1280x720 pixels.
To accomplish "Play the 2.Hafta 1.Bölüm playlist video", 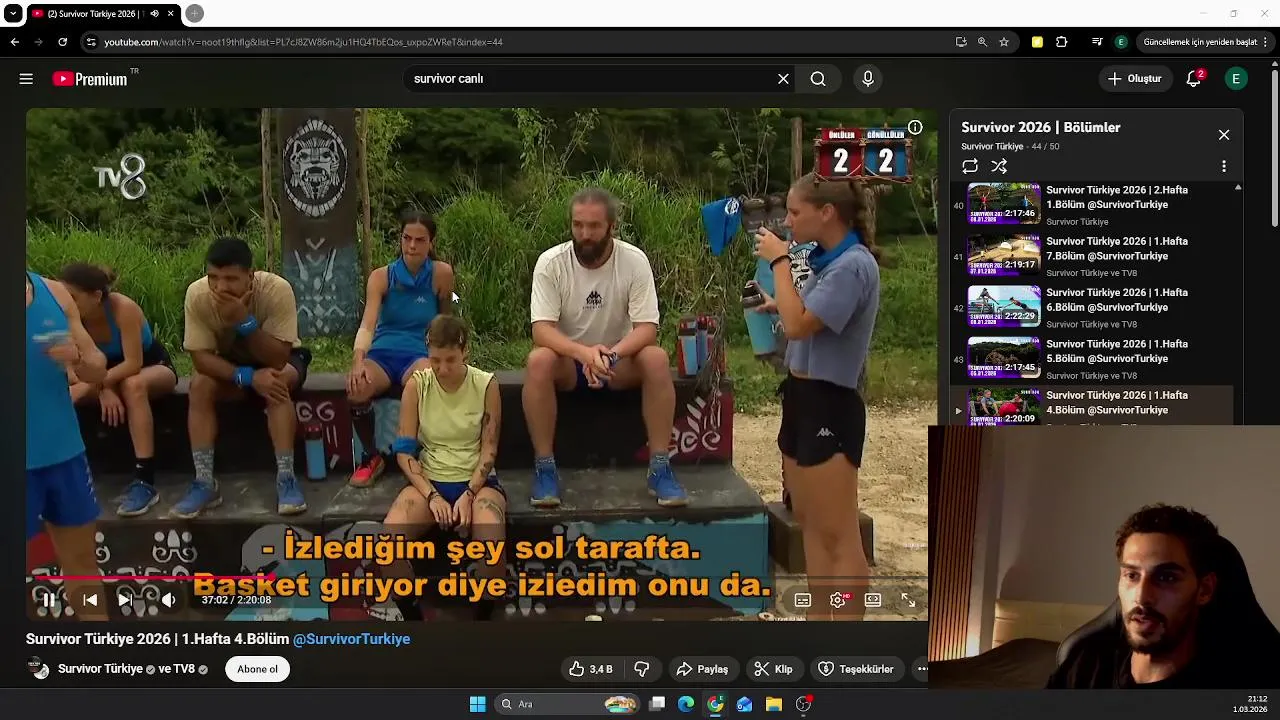I will click(1004, 204).
